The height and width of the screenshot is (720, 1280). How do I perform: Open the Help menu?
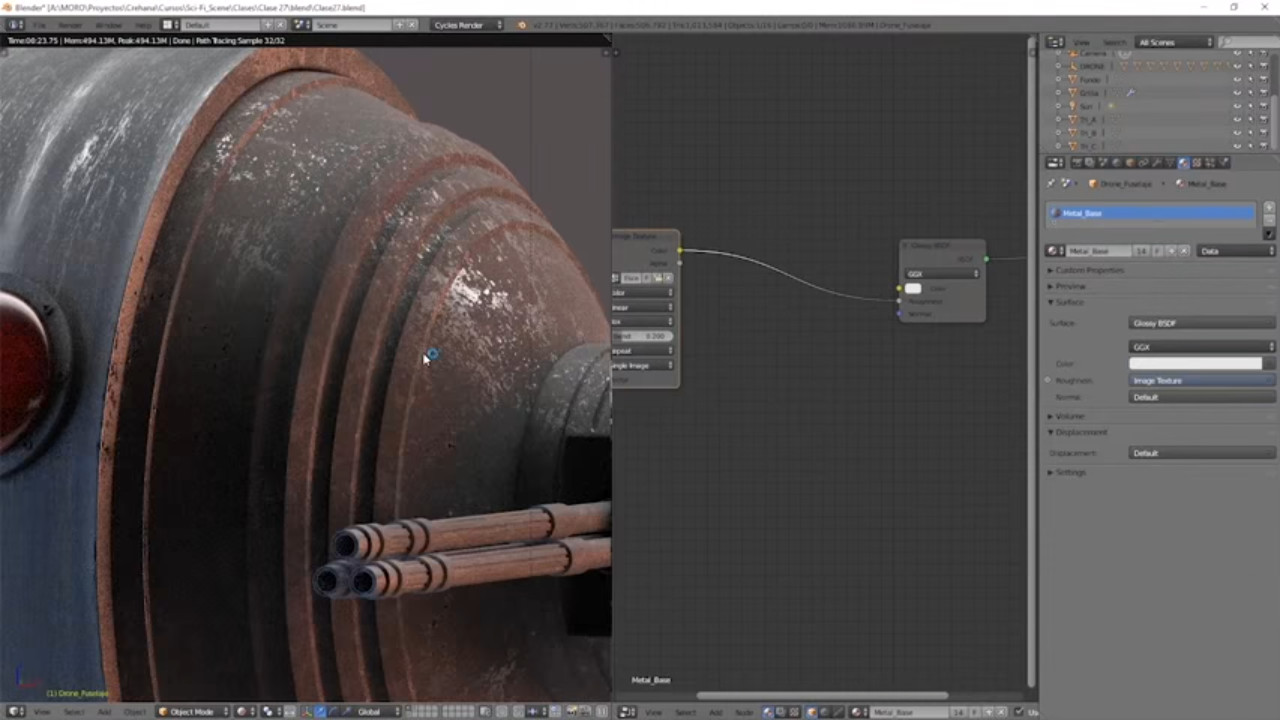point(143,24)
